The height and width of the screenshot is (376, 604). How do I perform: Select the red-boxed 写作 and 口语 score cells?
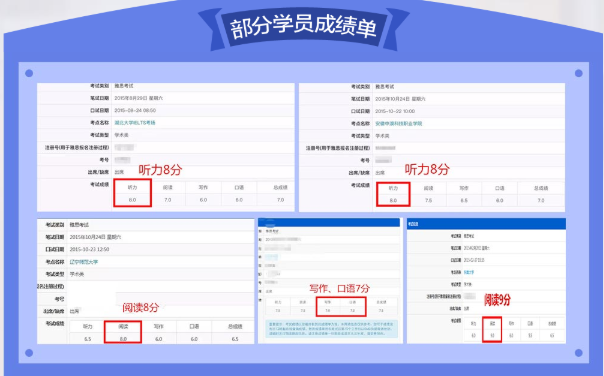pyautogui.click(x=341, y=306)
